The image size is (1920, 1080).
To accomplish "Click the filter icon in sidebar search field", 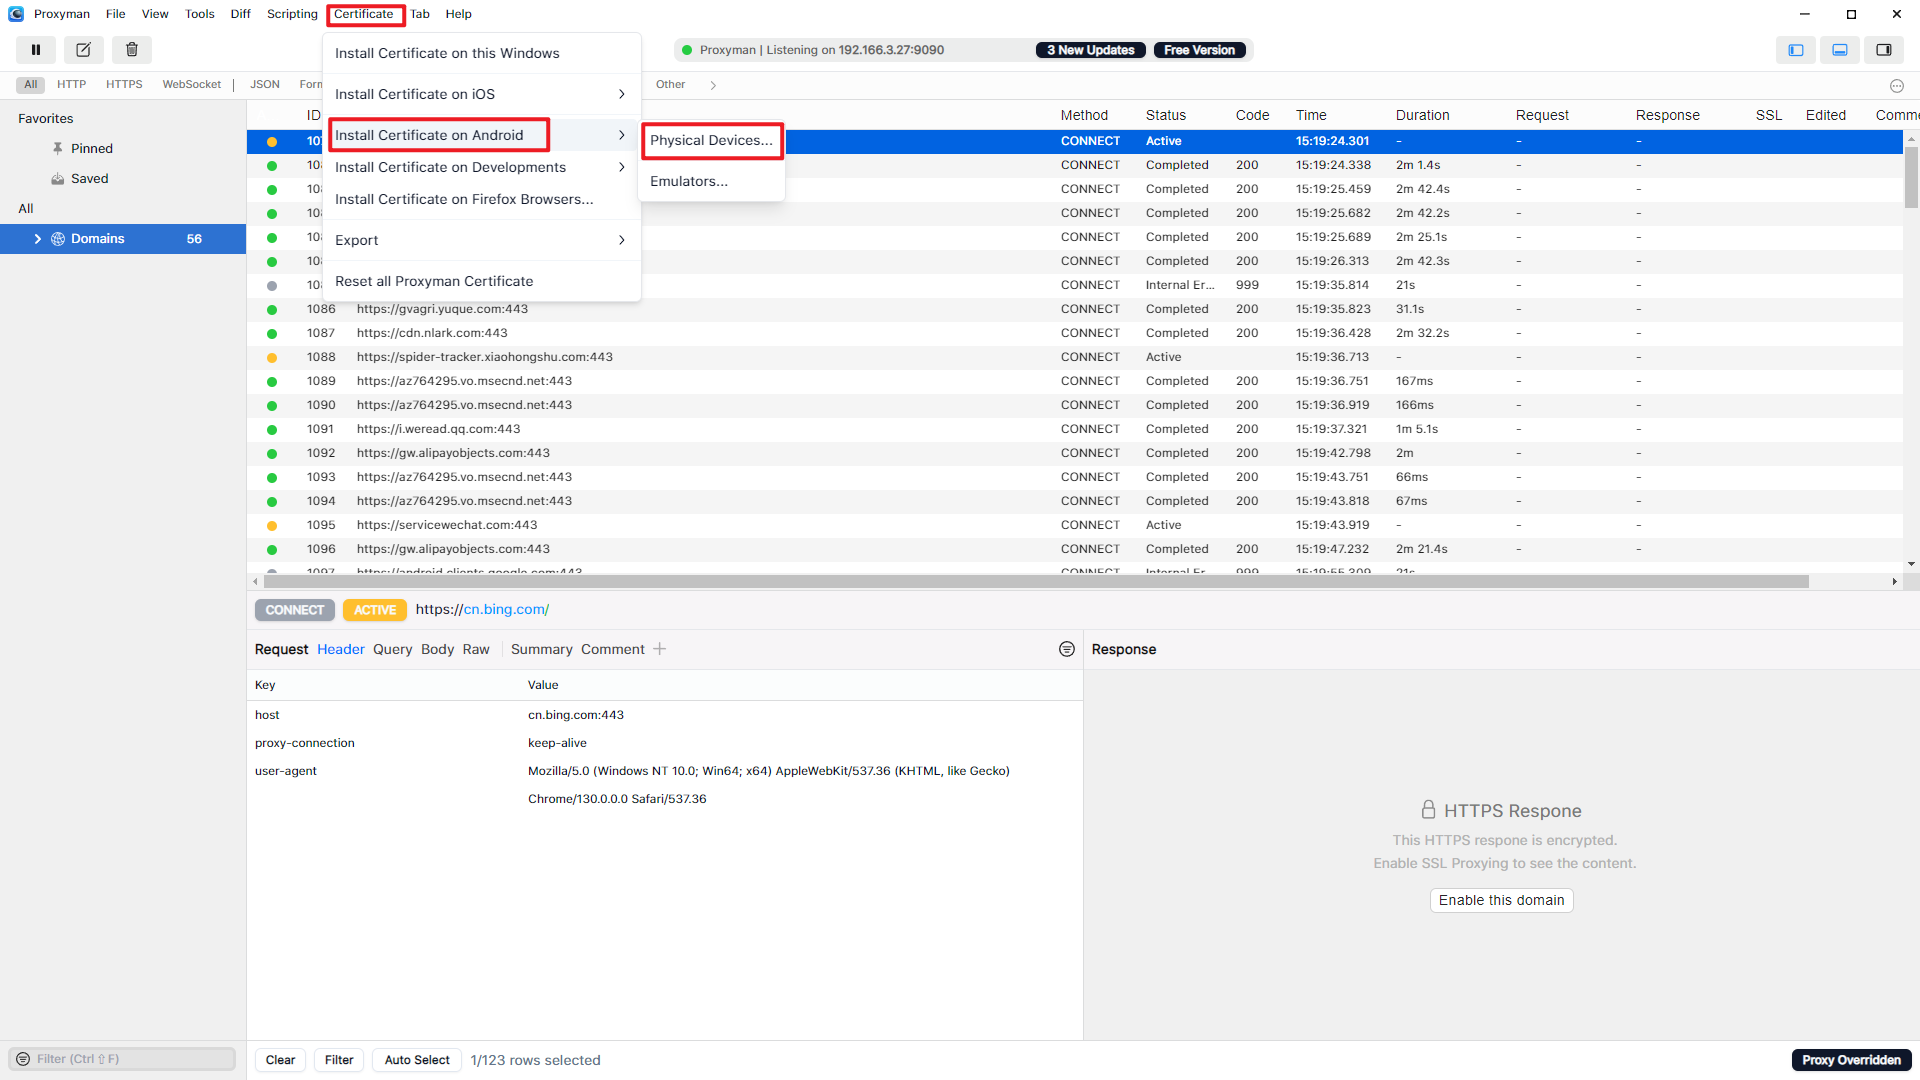I will point(23,1059).
